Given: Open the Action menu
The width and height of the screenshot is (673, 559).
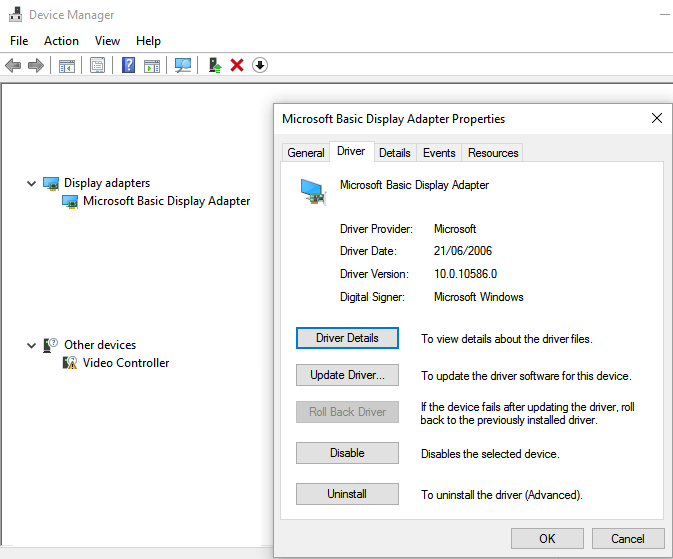Looking at the screenshot, I should tap(61, 41).
